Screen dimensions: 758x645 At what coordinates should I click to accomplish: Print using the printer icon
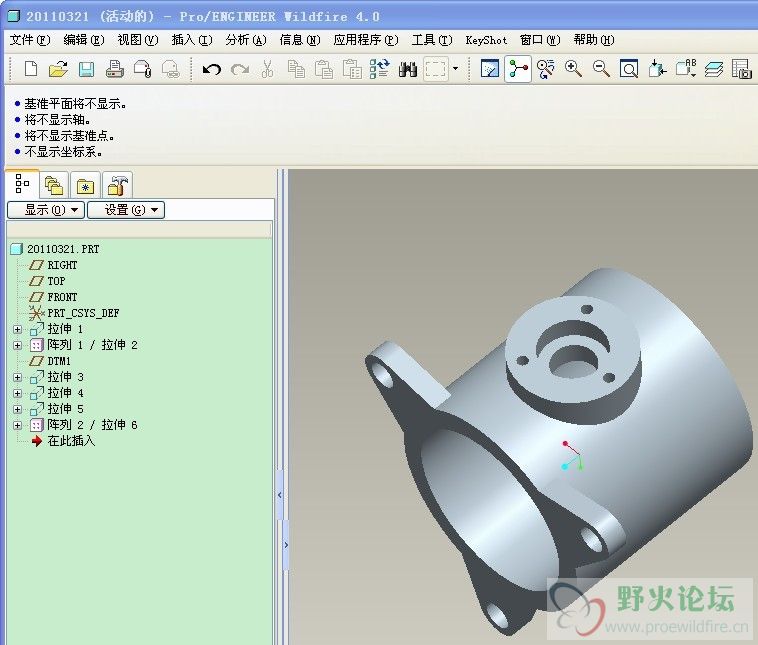(x=115, y=69)
